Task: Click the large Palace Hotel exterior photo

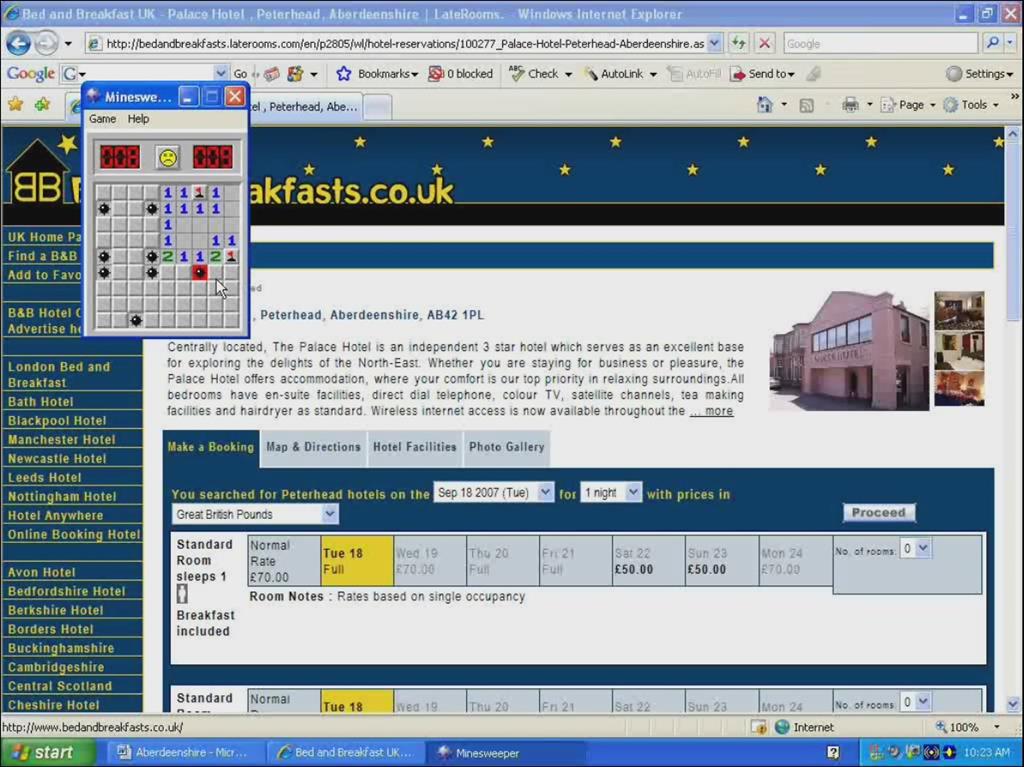Action: pos(848,351)
